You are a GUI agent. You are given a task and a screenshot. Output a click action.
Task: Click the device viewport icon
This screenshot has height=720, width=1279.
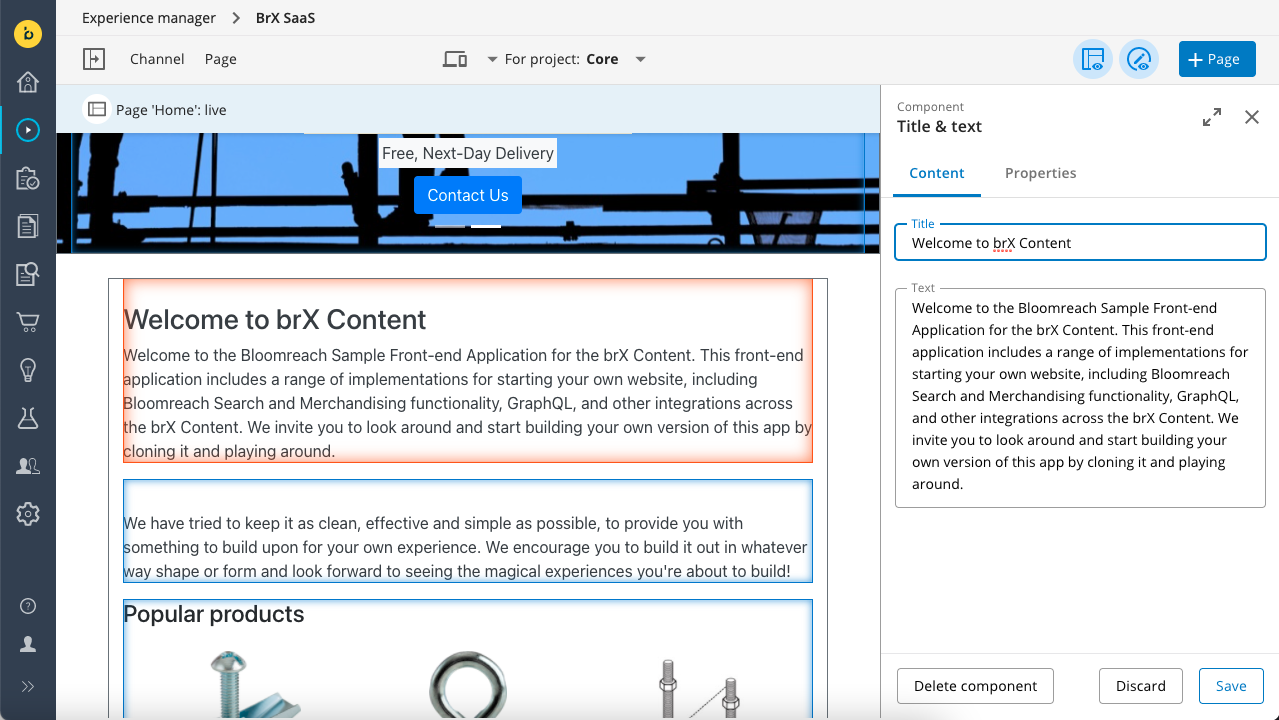[455, 59]
